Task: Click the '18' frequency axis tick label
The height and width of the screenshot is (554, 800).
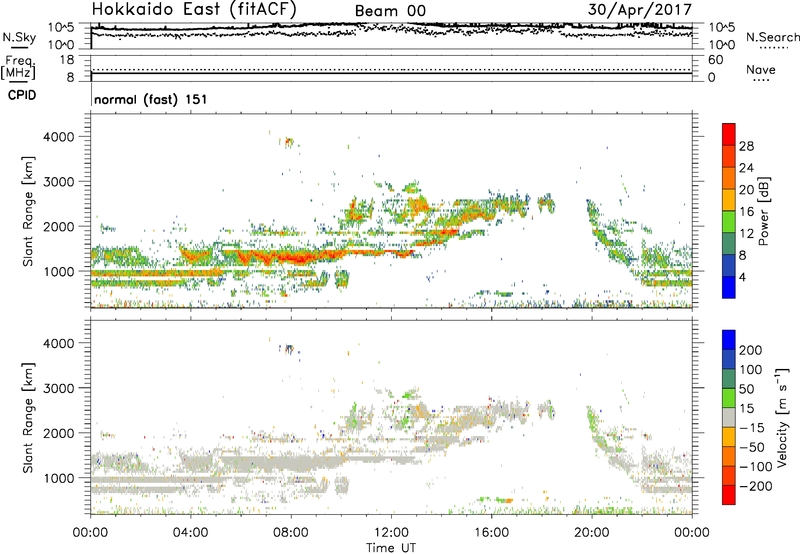Action: tap(67, 60)
